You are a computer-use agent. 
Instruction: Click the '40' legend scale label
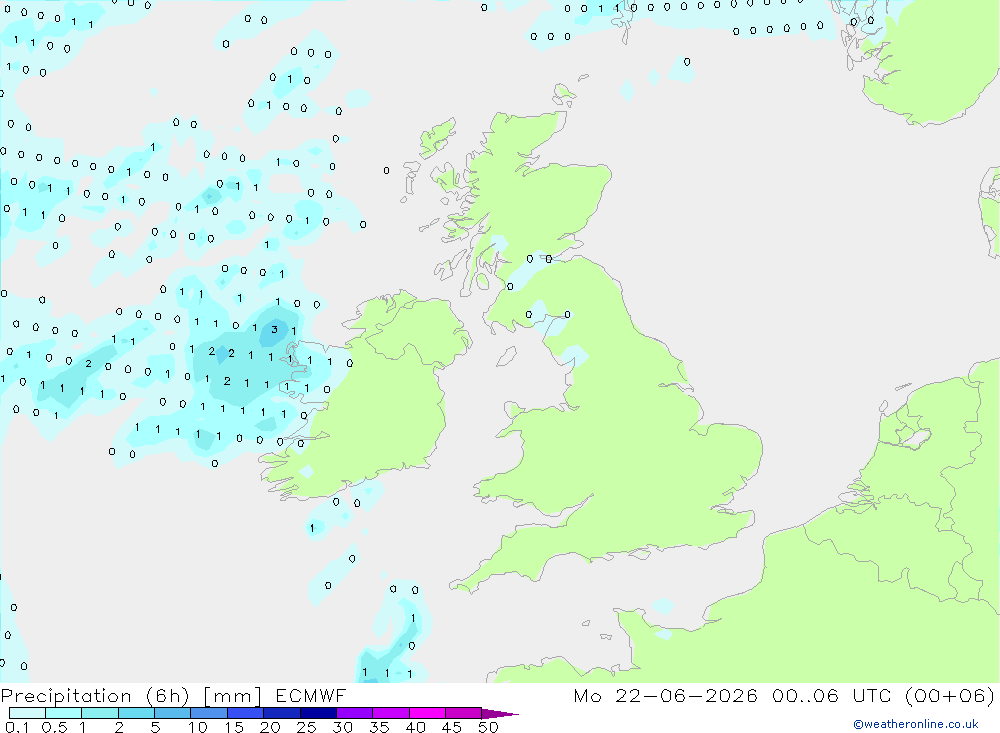click(415, 727)
